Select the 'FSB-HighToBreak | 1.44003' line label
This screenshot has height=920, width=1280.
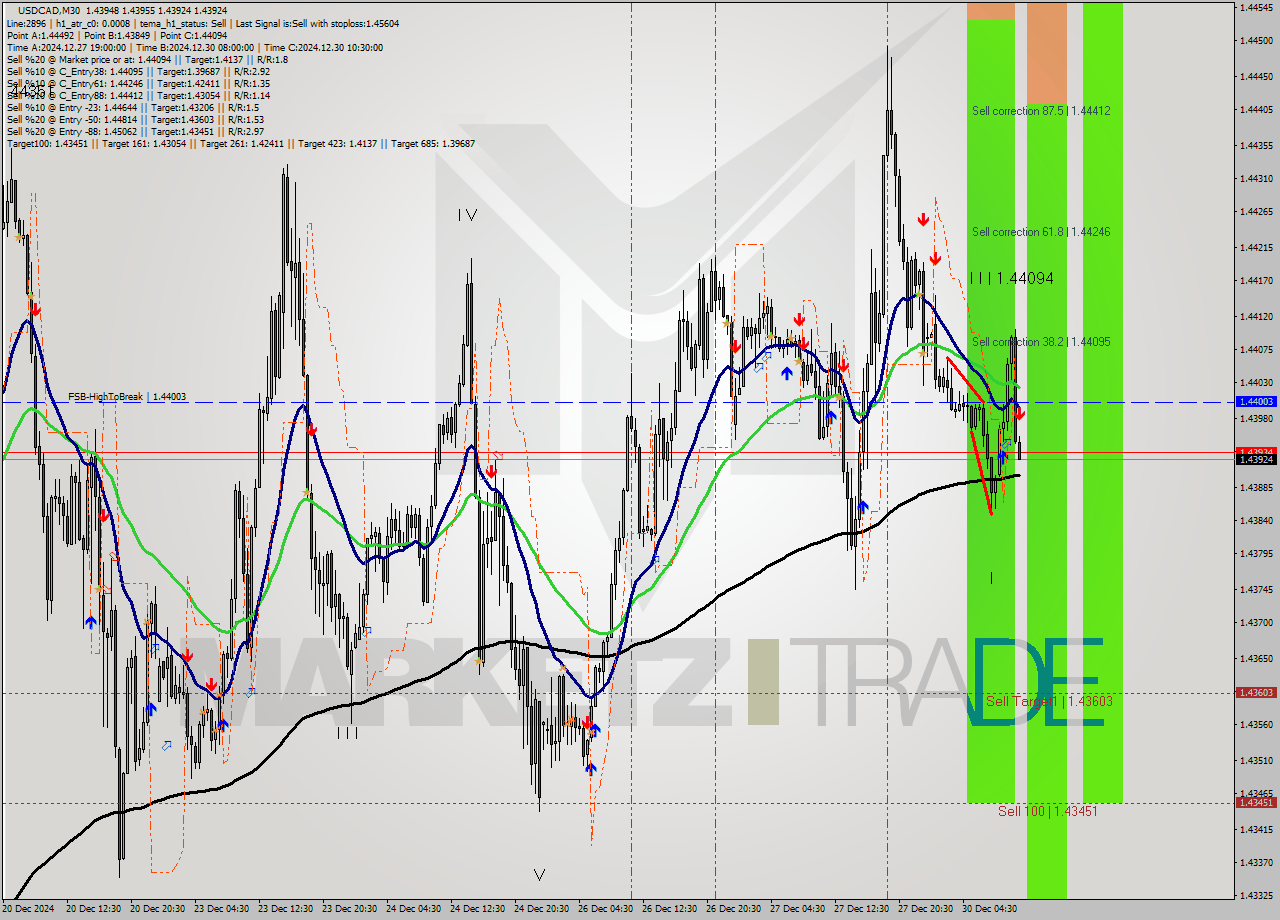click(127, 397)
